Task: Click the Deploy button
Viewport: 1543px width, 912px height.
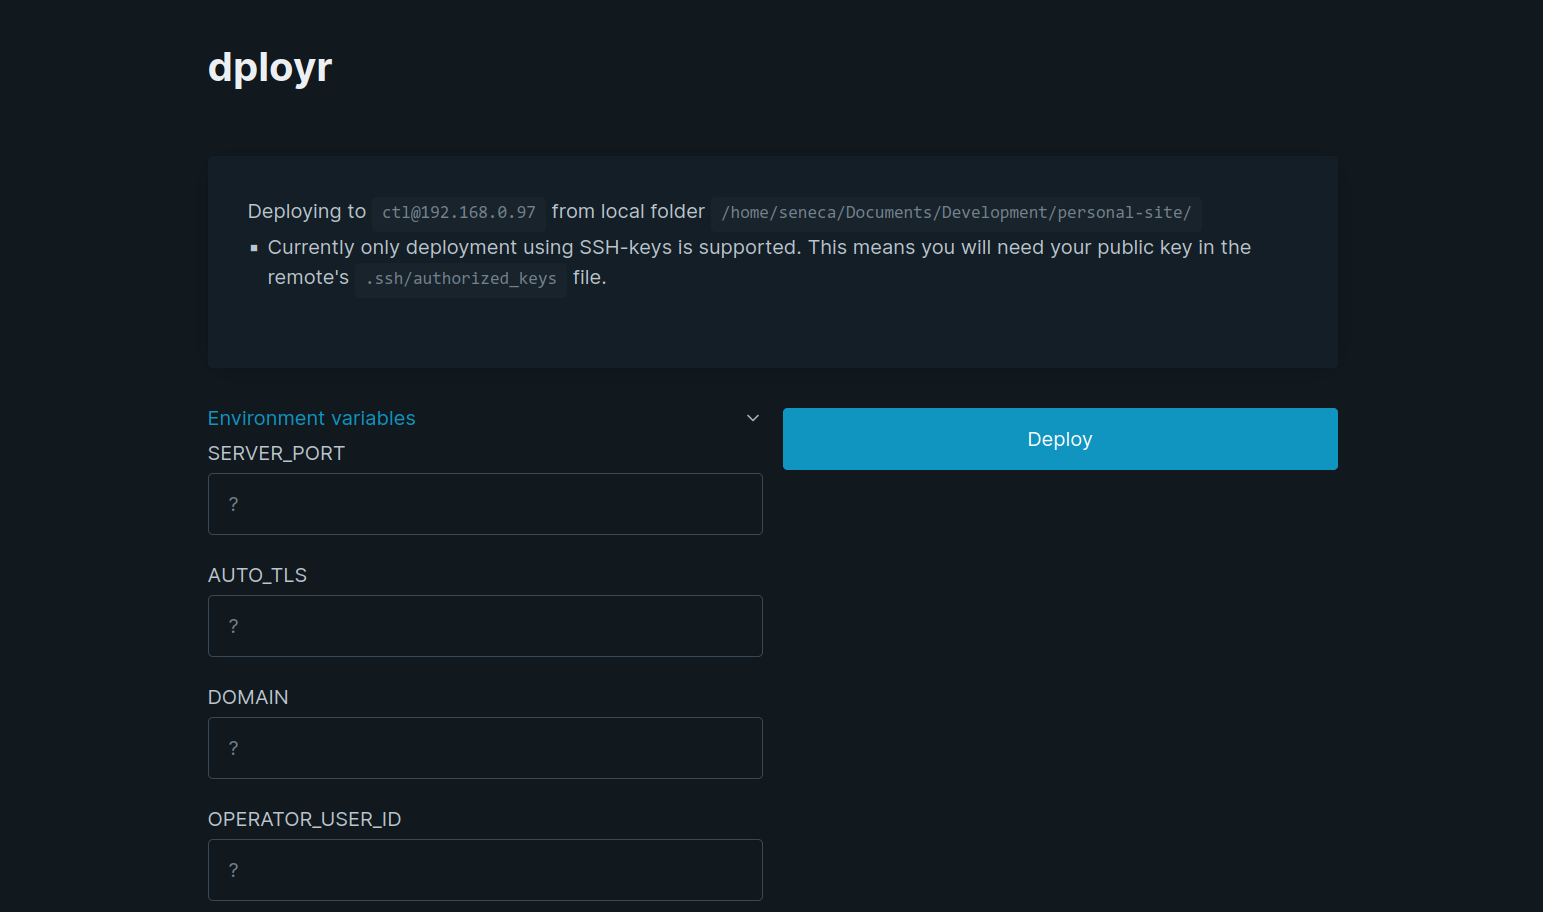Action: click(1060, 439)
